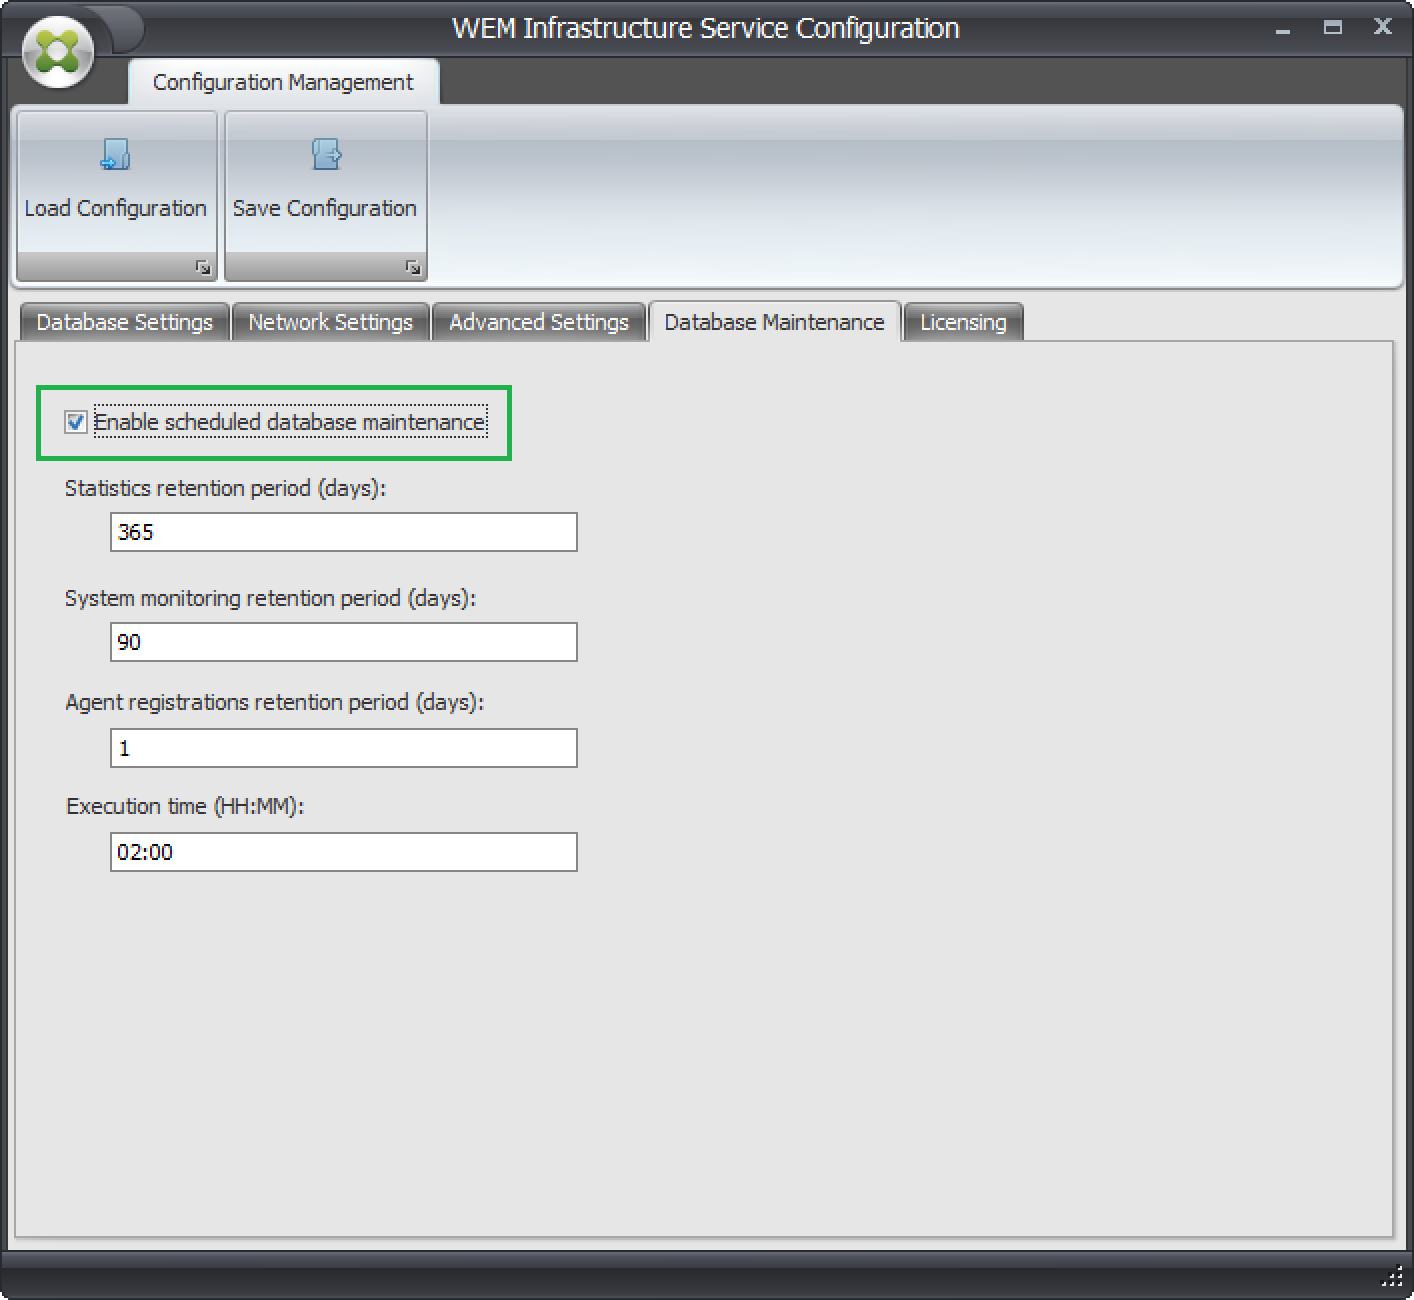The width and height of the screenshot is (1414, 1300).
Task: Select the Execution time input field
Action: (x=343, y=852)
